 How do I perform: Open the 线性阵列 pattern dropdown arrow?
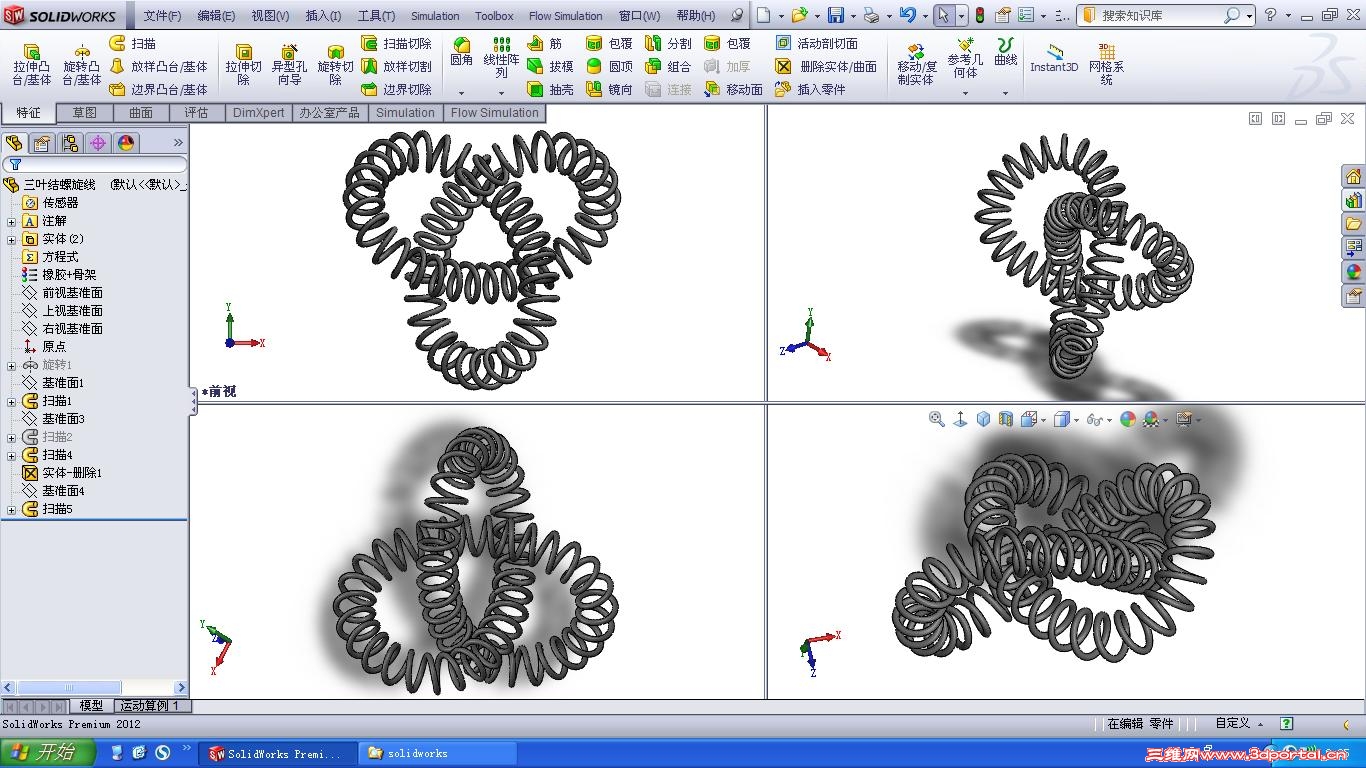[501, 93]
